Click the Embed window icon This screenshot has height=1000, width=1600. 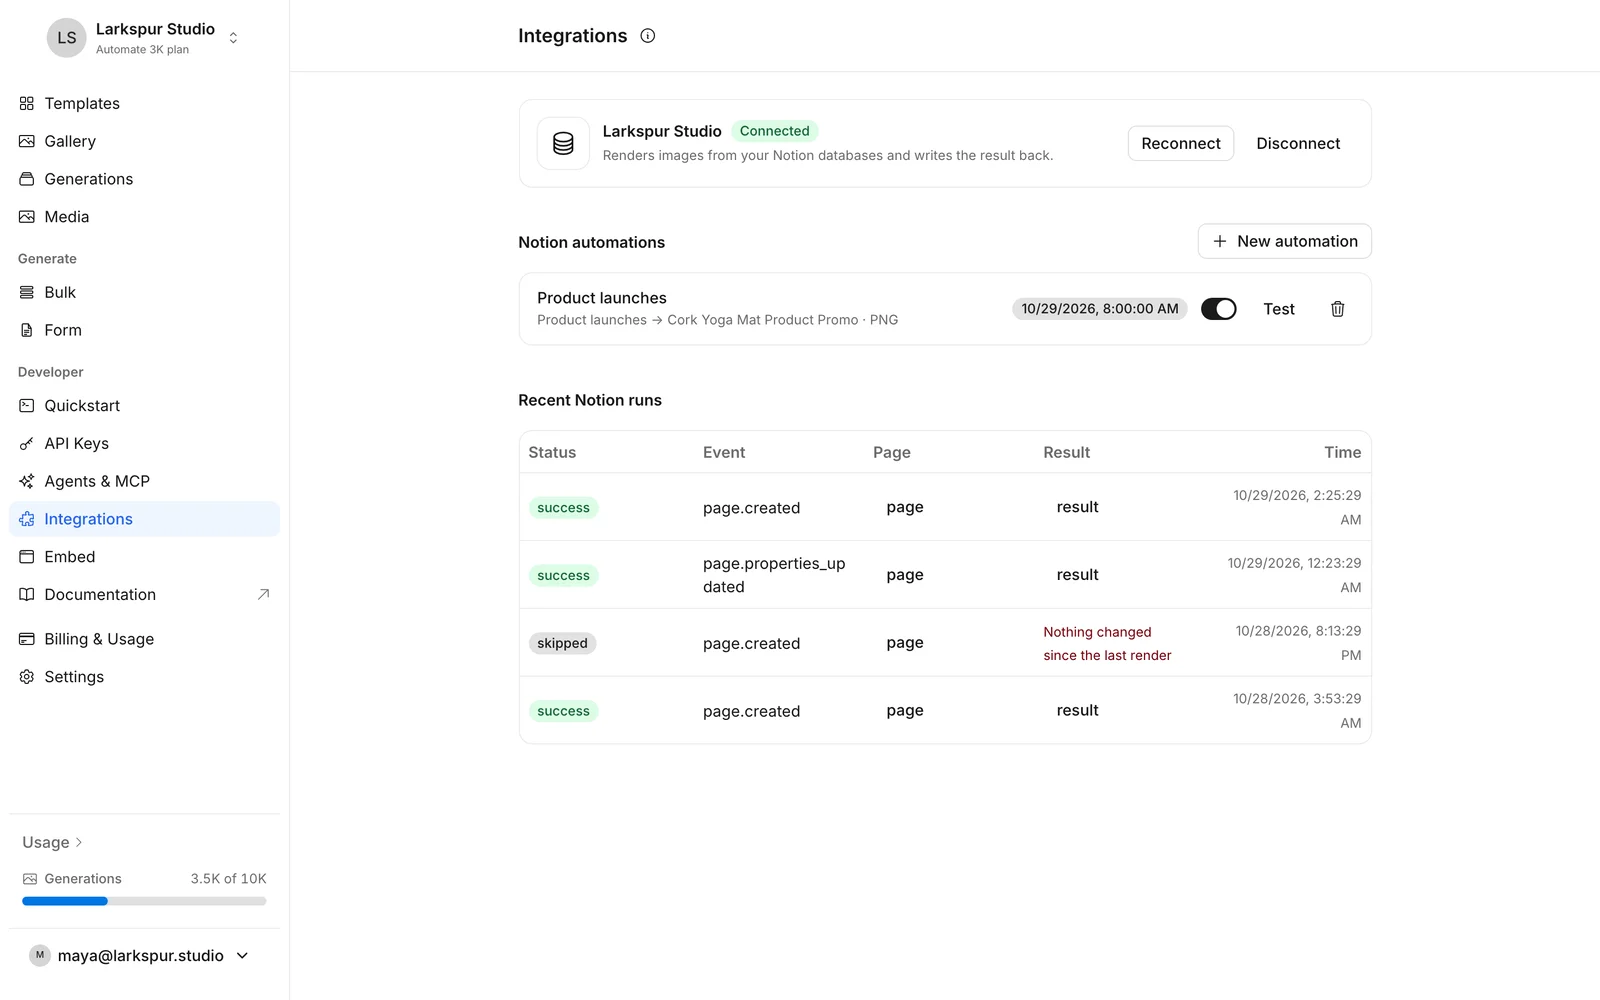pyautogui.click(x=27, y=557)
